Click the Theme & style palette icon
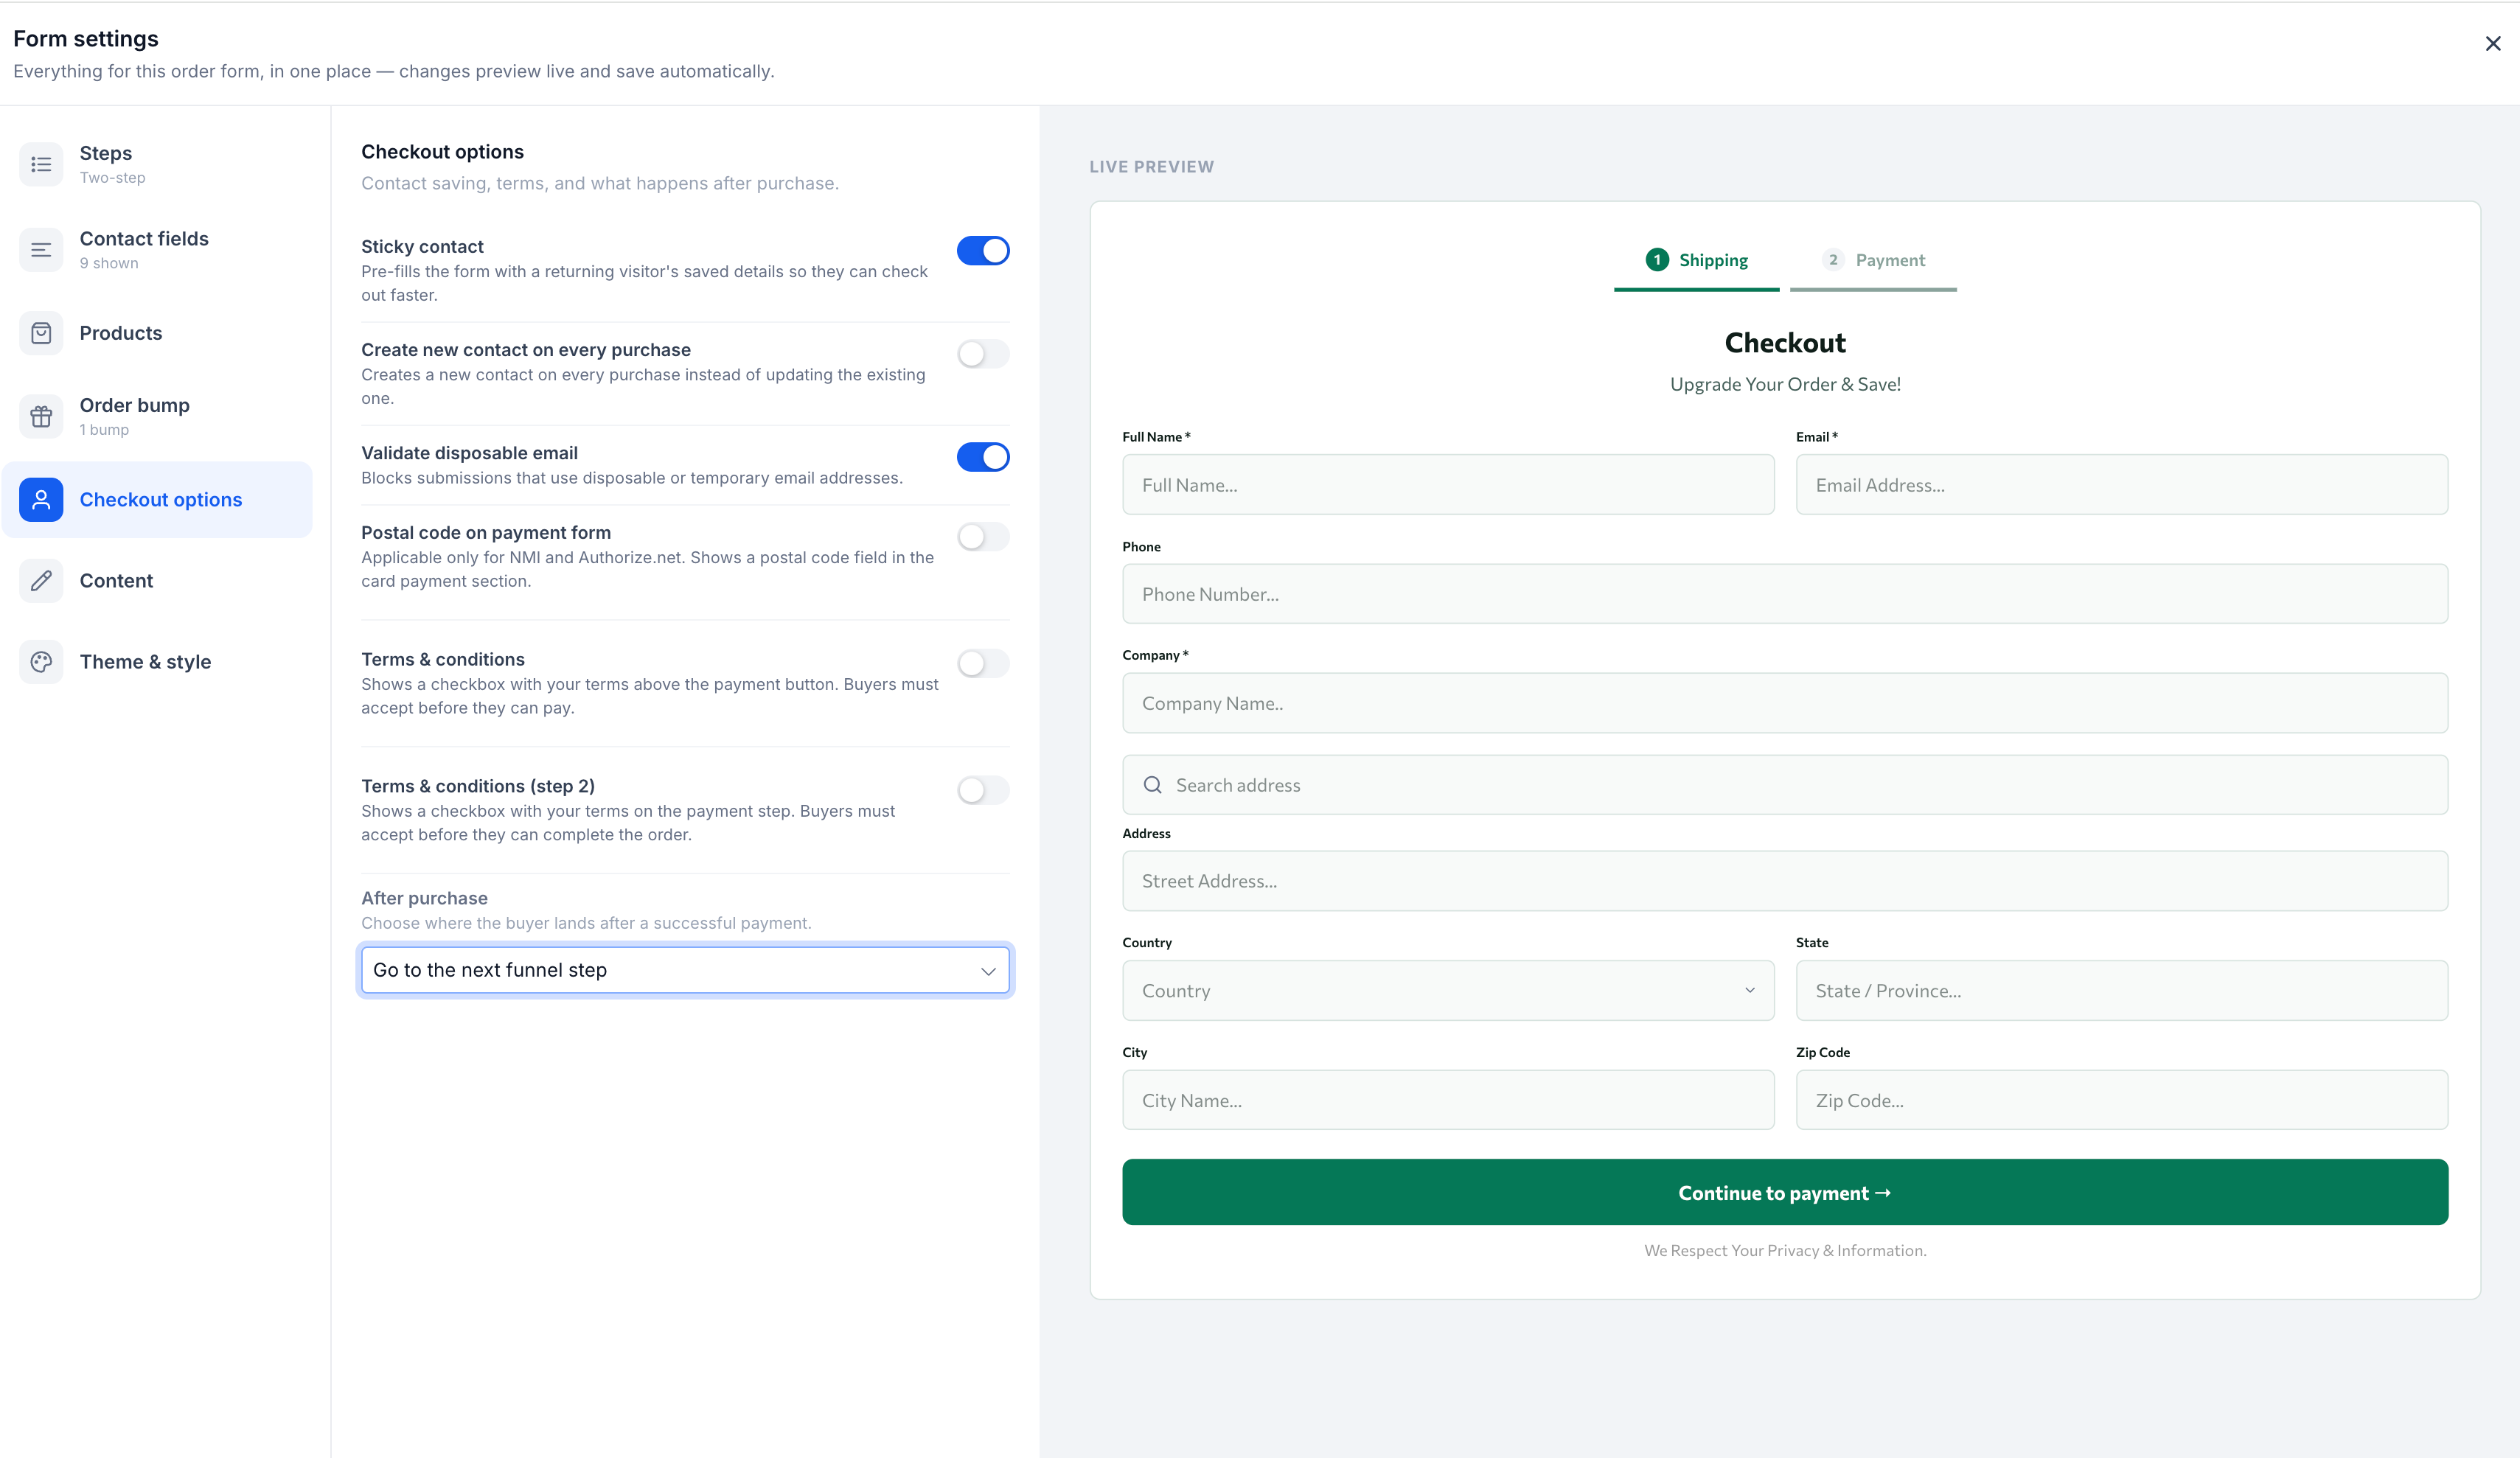The height and width of the screenshot is (1458, 2520). point(41,662)
